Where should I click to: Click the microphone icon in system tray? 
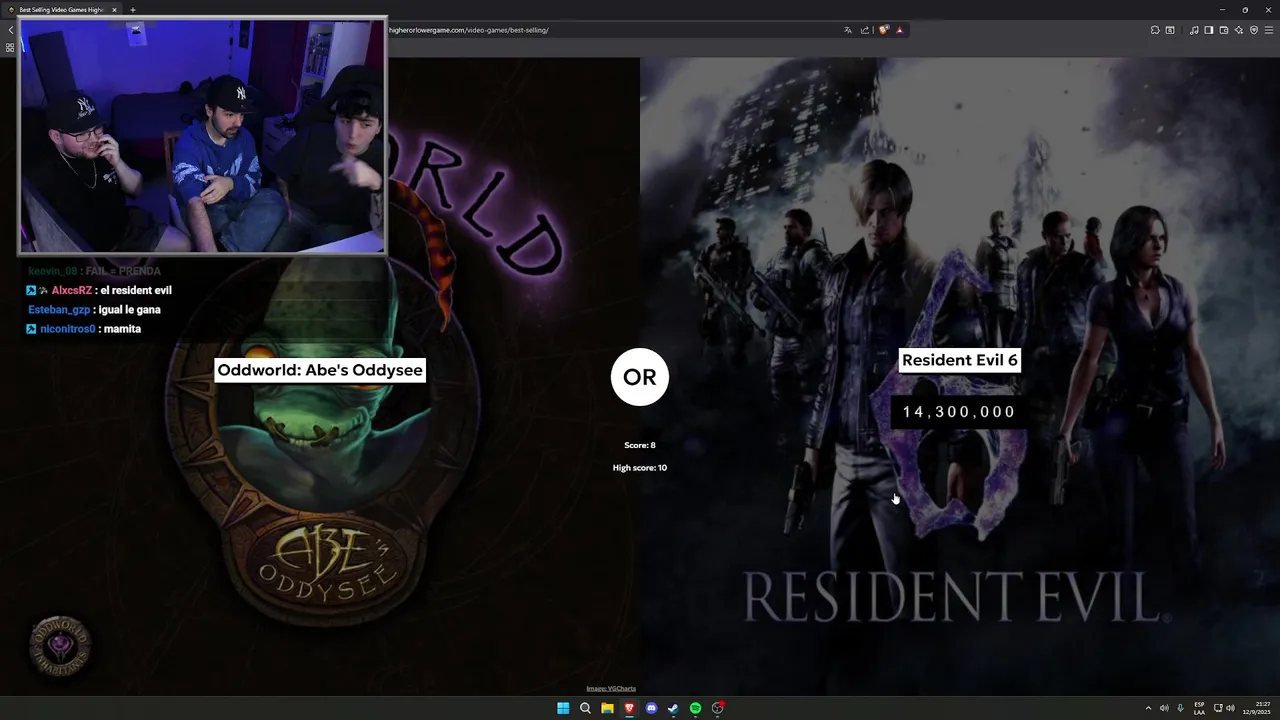pos(1180,708)
